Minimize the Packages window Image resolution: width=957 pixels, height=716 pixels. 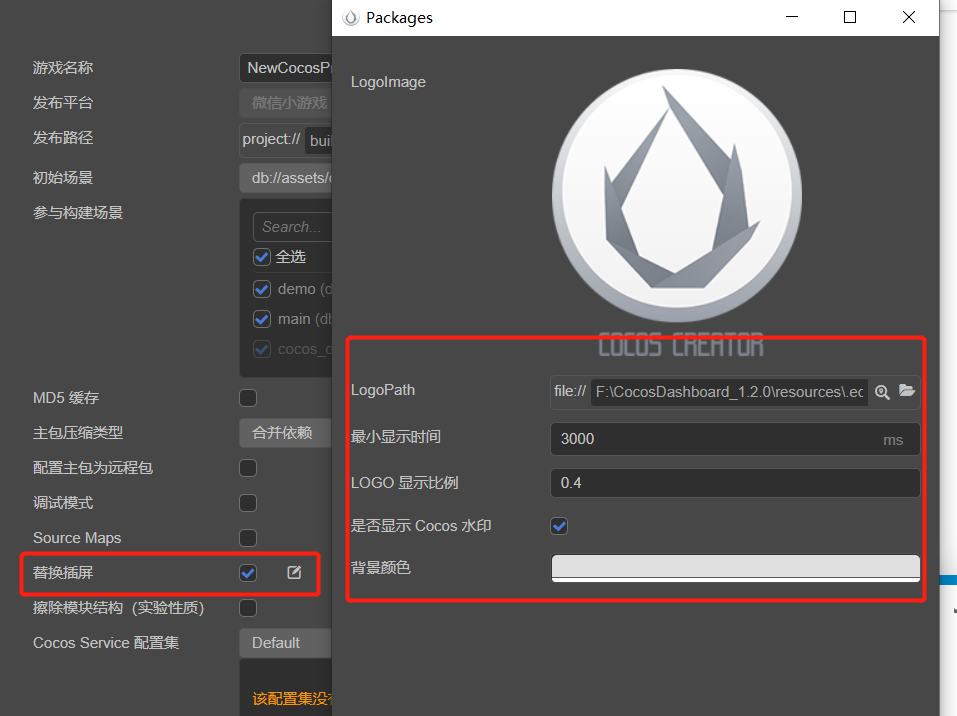(x=792, y=17)
